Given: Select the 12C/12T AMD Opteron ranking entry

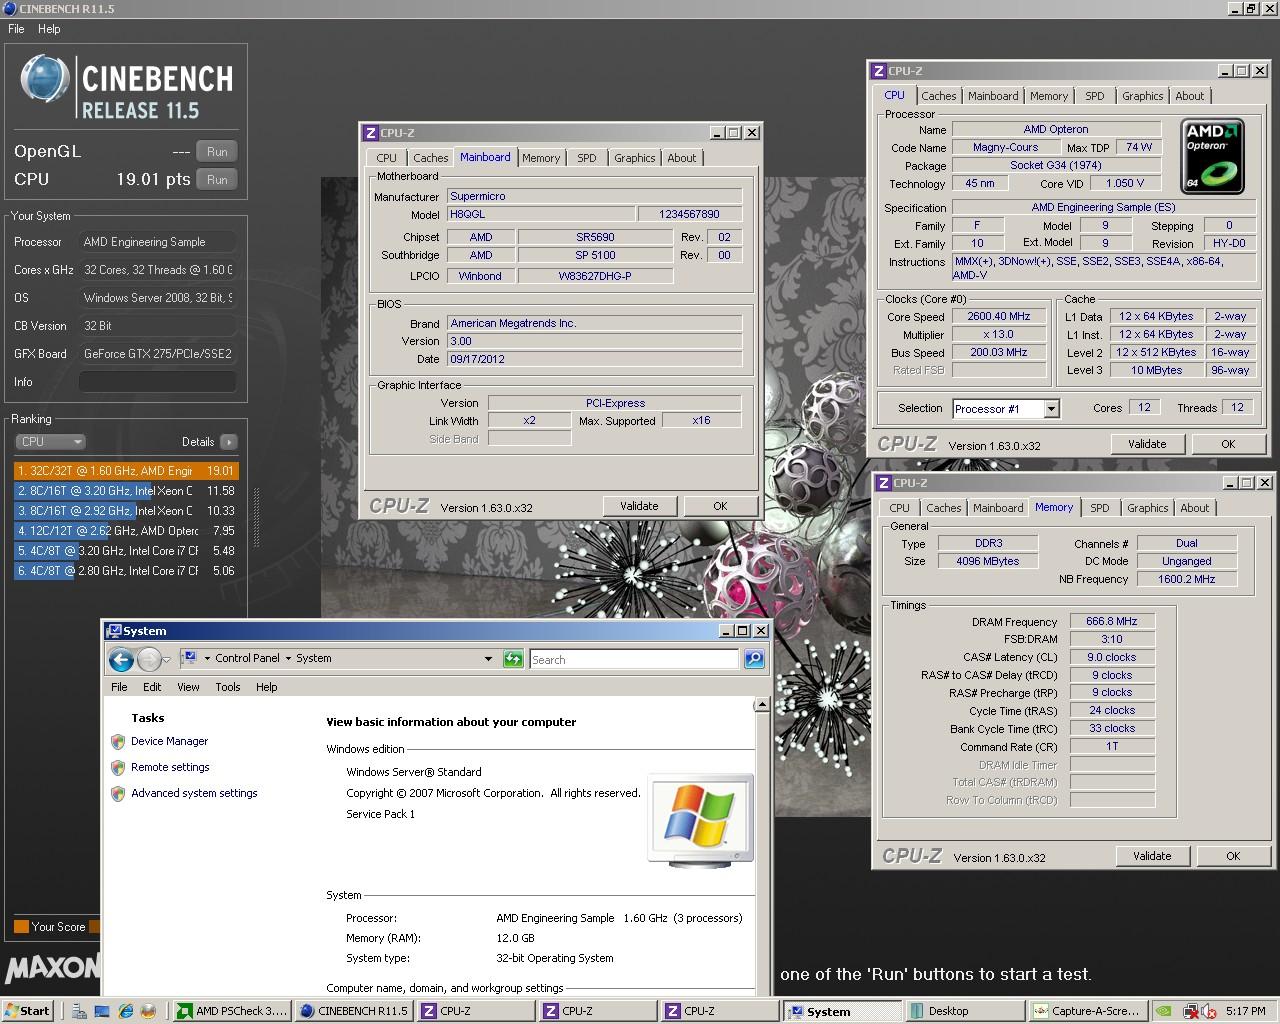Looking at the screenshot, I should click(126, 531).
